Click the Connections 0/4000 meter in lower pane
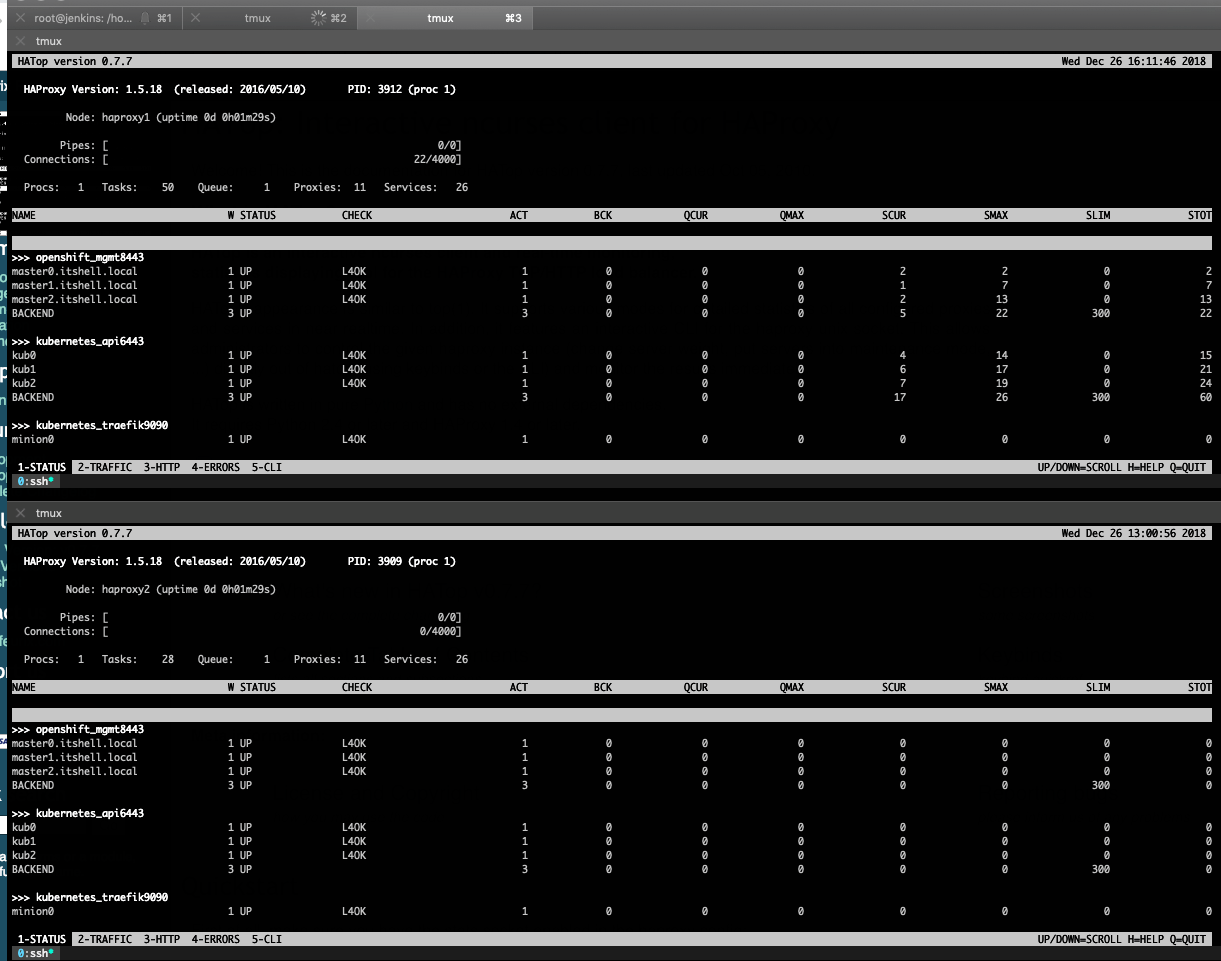1221x961 pixels. click(x=243, y=631)
